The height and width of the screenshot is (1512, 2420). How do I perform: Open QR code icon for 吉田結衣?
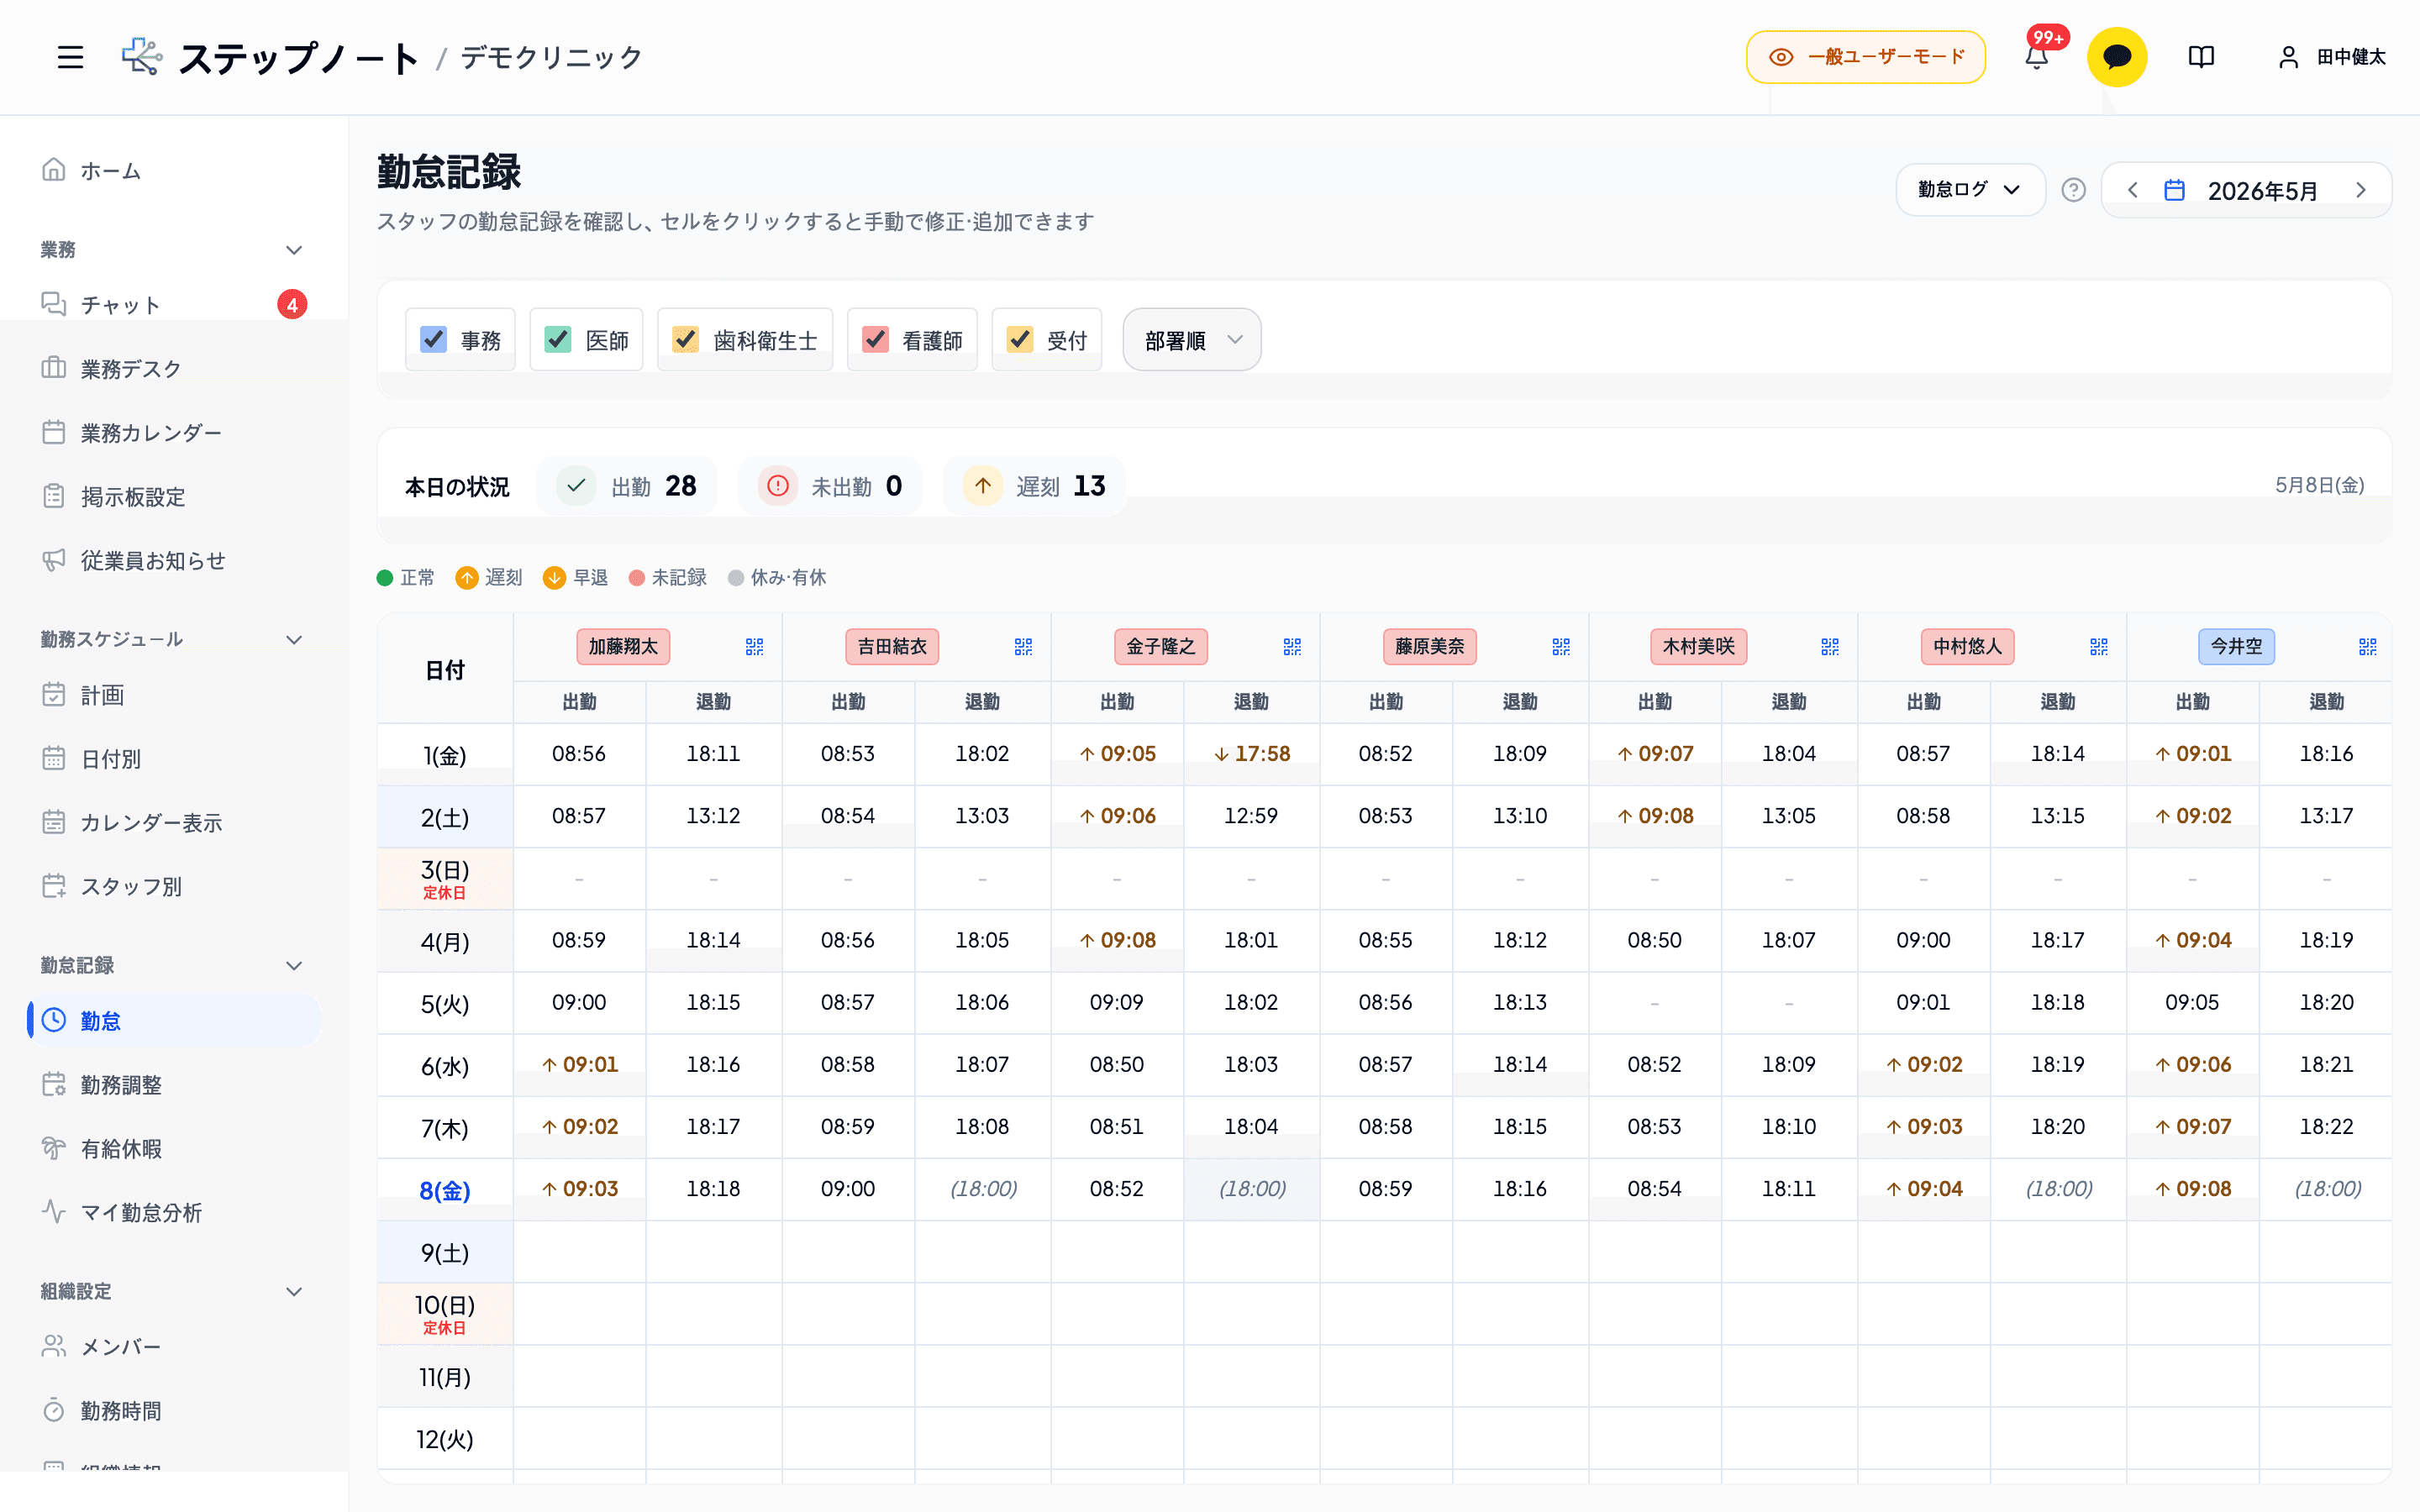point(1023,647)
